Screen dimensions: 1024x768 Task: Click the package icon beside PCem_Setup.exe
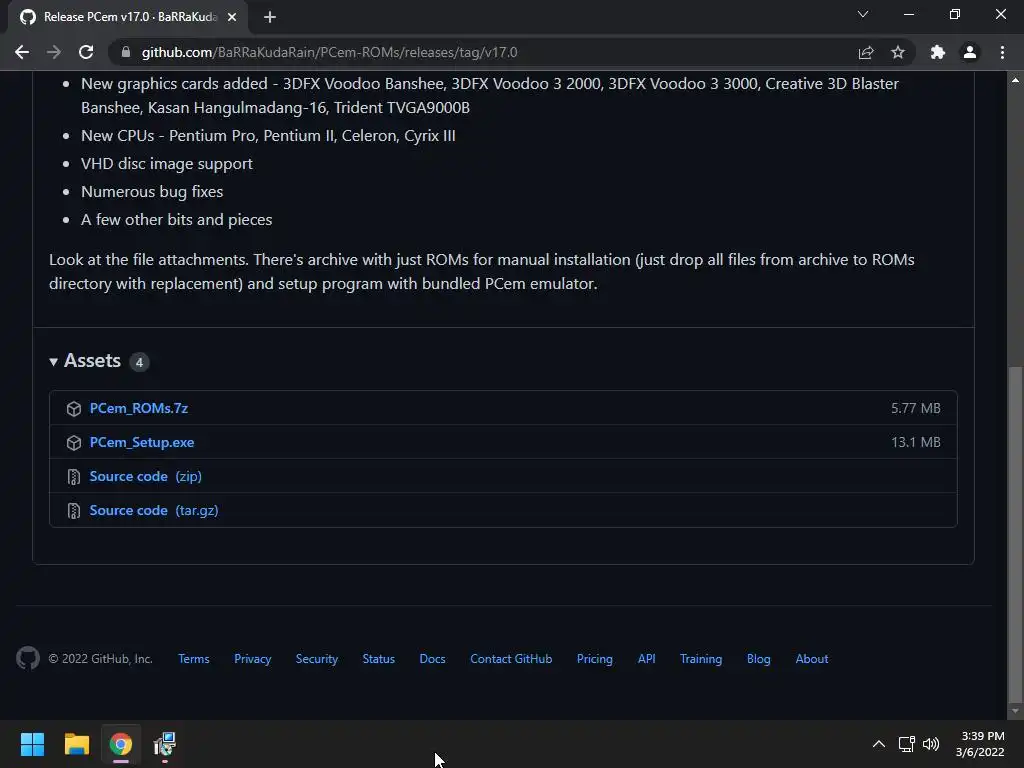click(x=74, y=443)
